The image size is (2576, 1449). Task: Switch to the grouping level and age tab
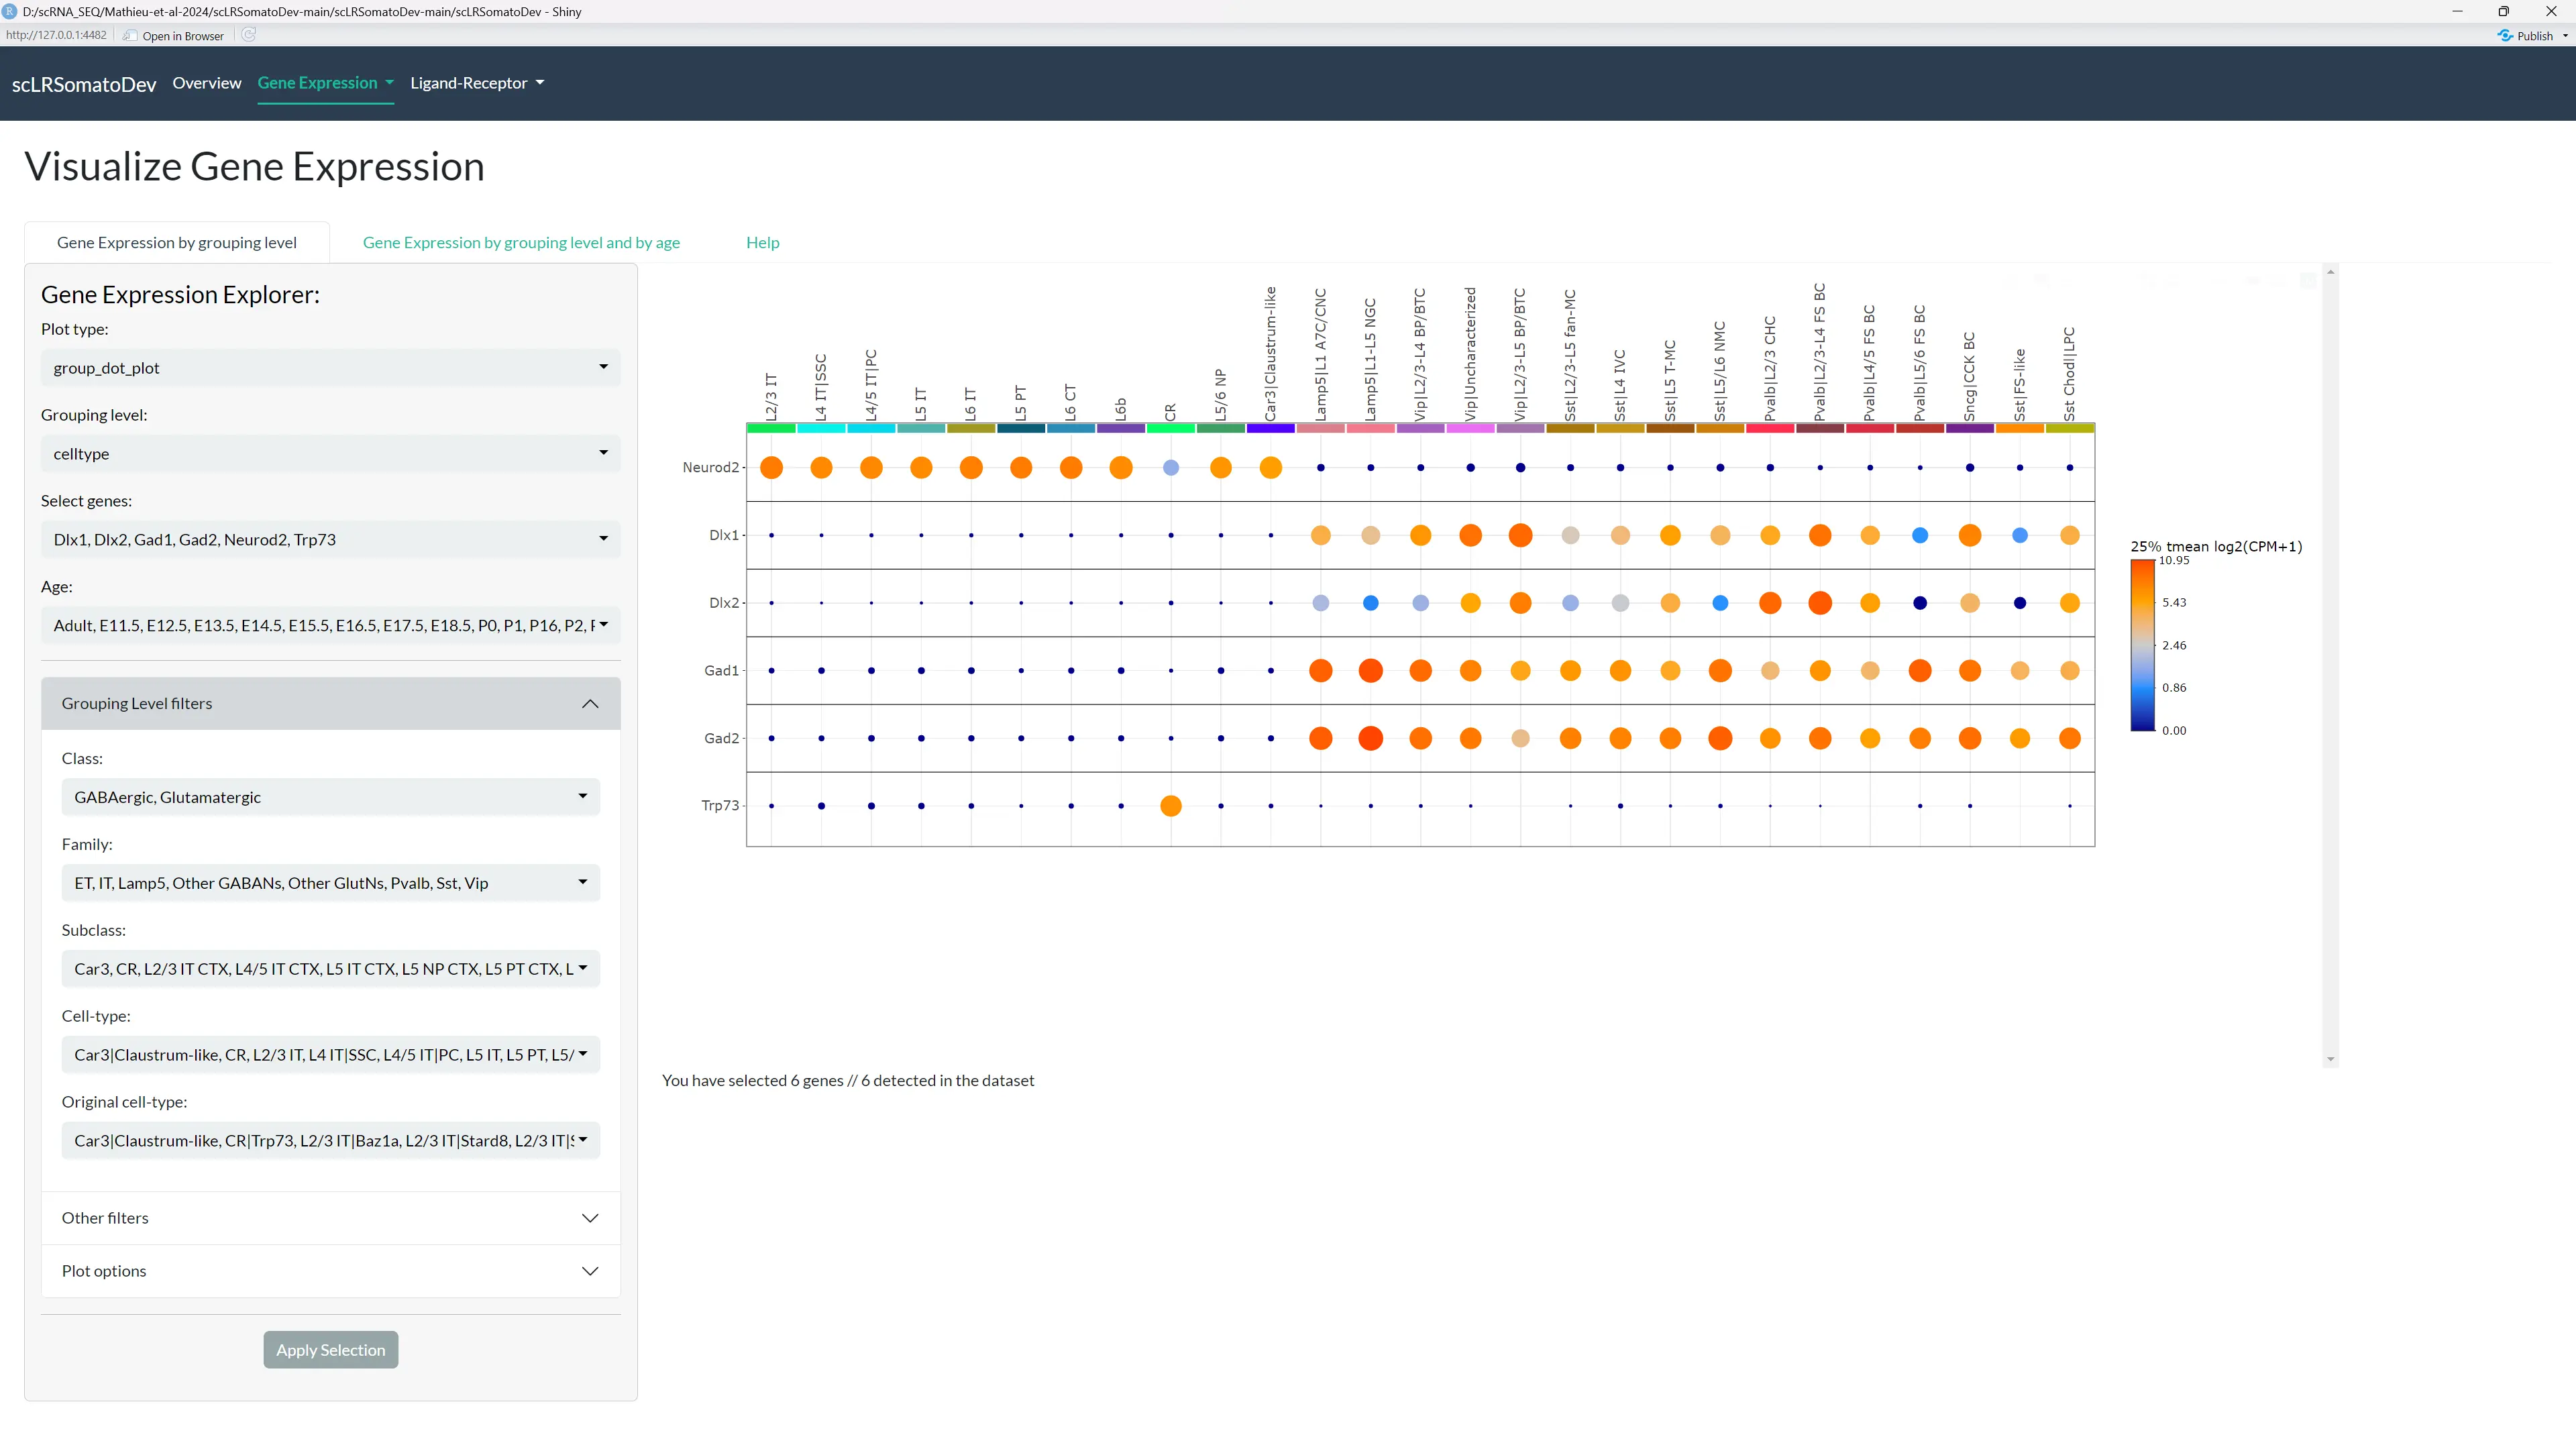pos(521,242)
